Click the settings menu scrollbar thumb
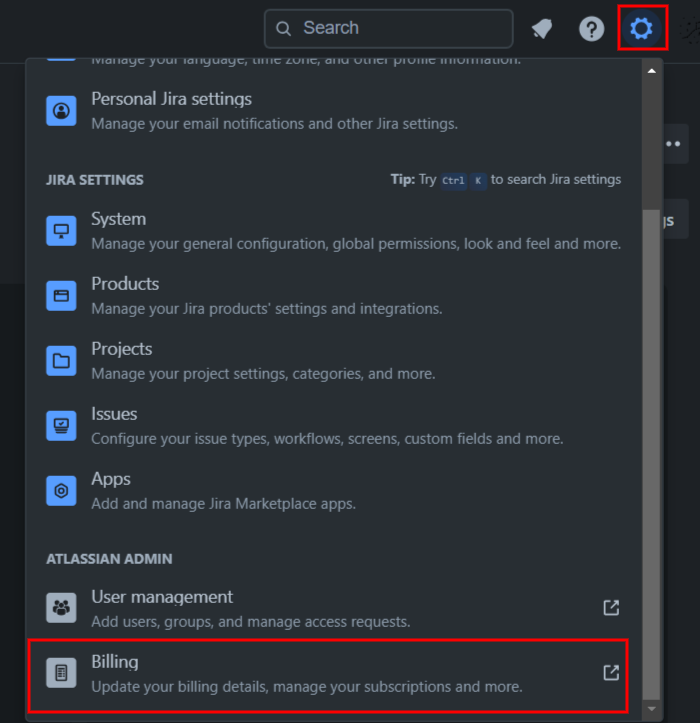The width and height of the screenshot is (700, 723). pos(652,455)
